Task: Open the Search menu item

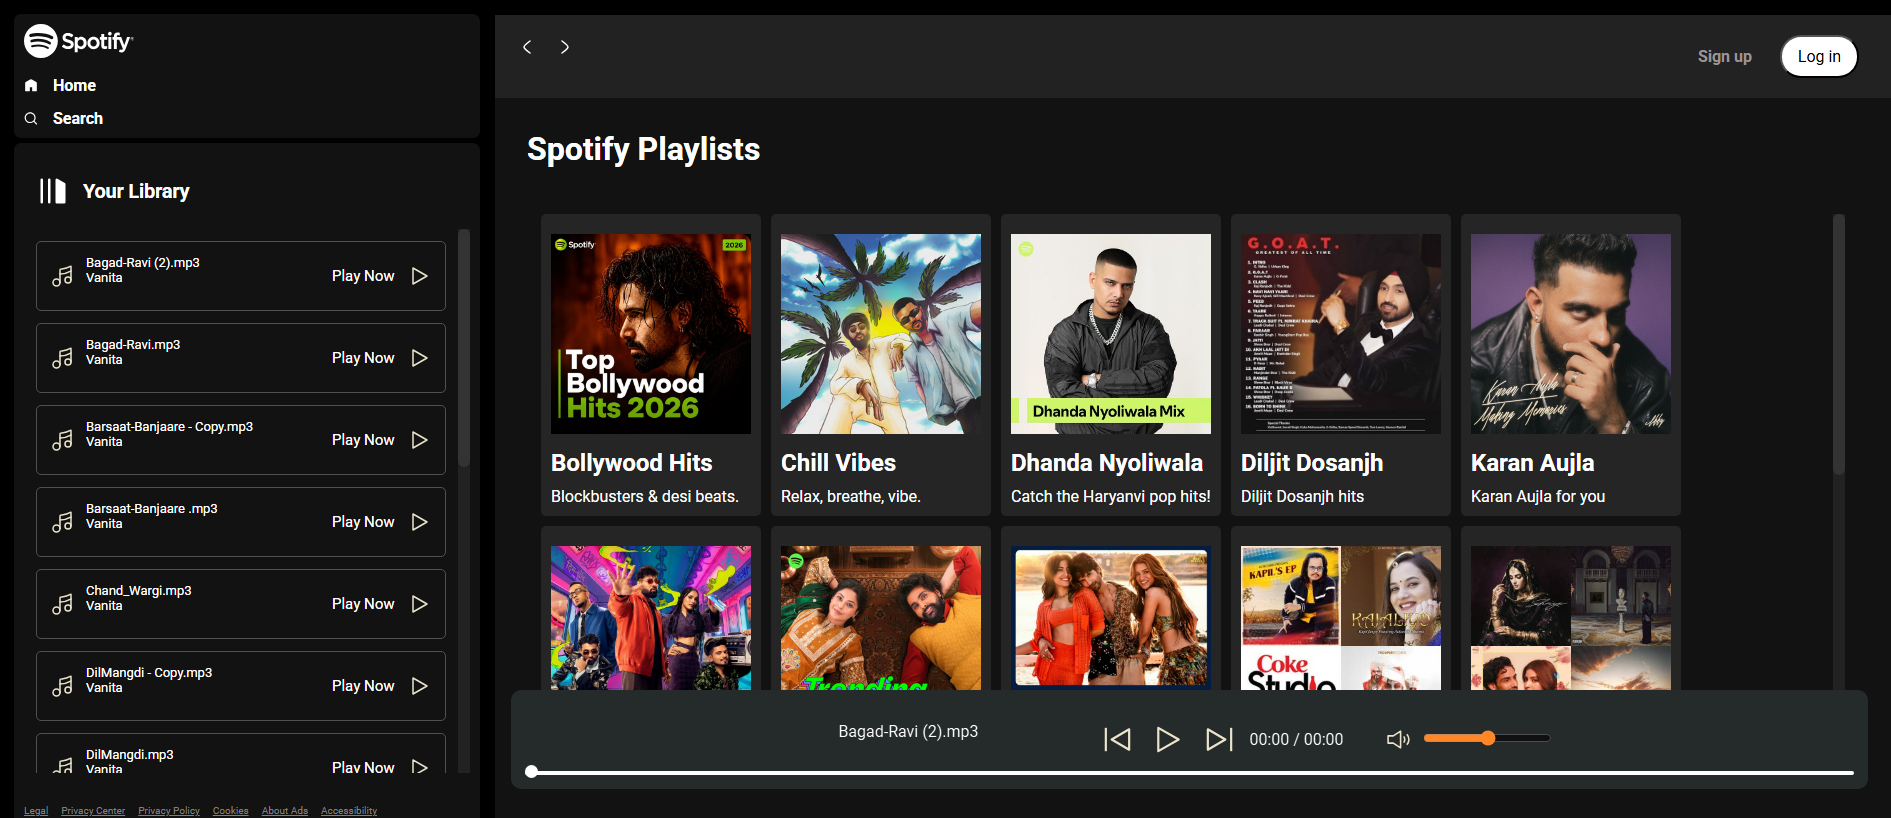Action: [78, 119]
